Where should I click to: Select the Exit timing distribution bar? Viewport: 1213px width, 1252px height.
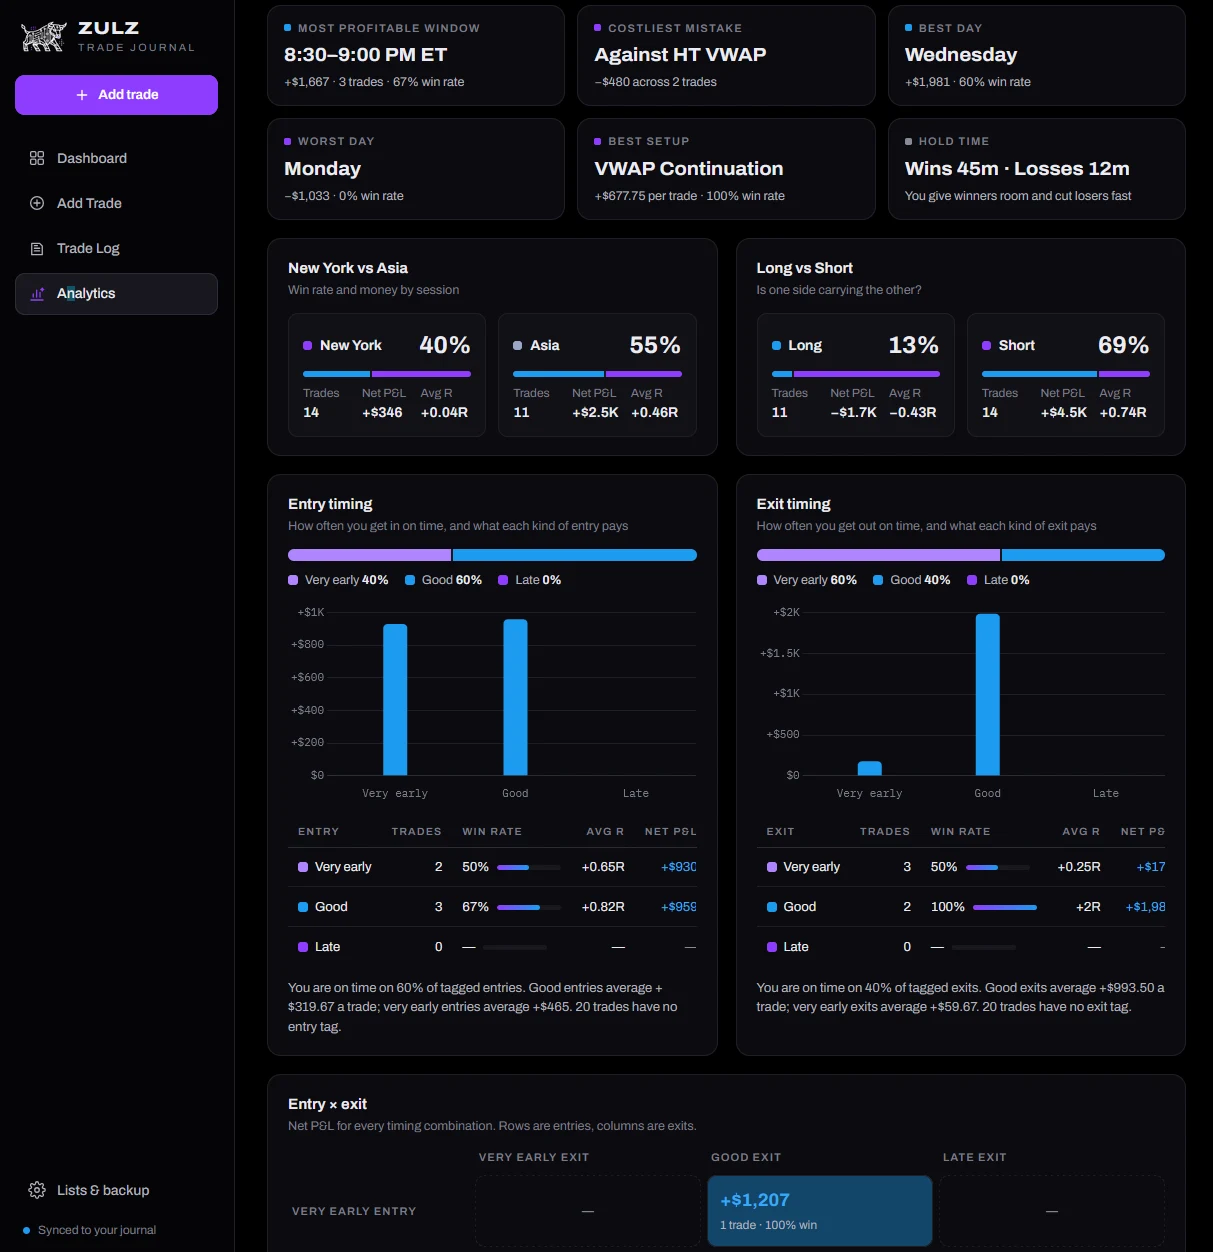[x=960, y=555]
